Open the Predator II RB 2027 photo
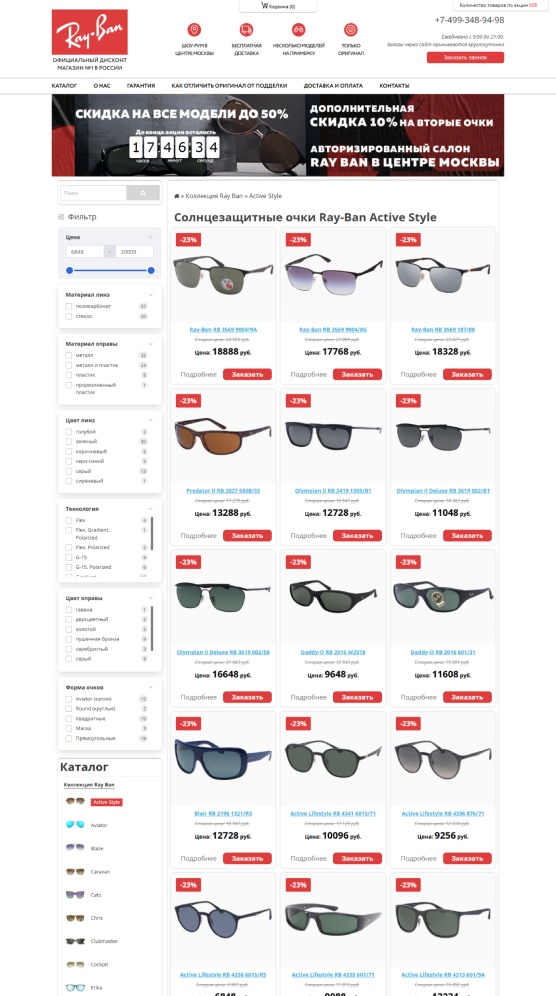Image resolution: width=556 pixels, height=996 pixels. coord(223,436)
